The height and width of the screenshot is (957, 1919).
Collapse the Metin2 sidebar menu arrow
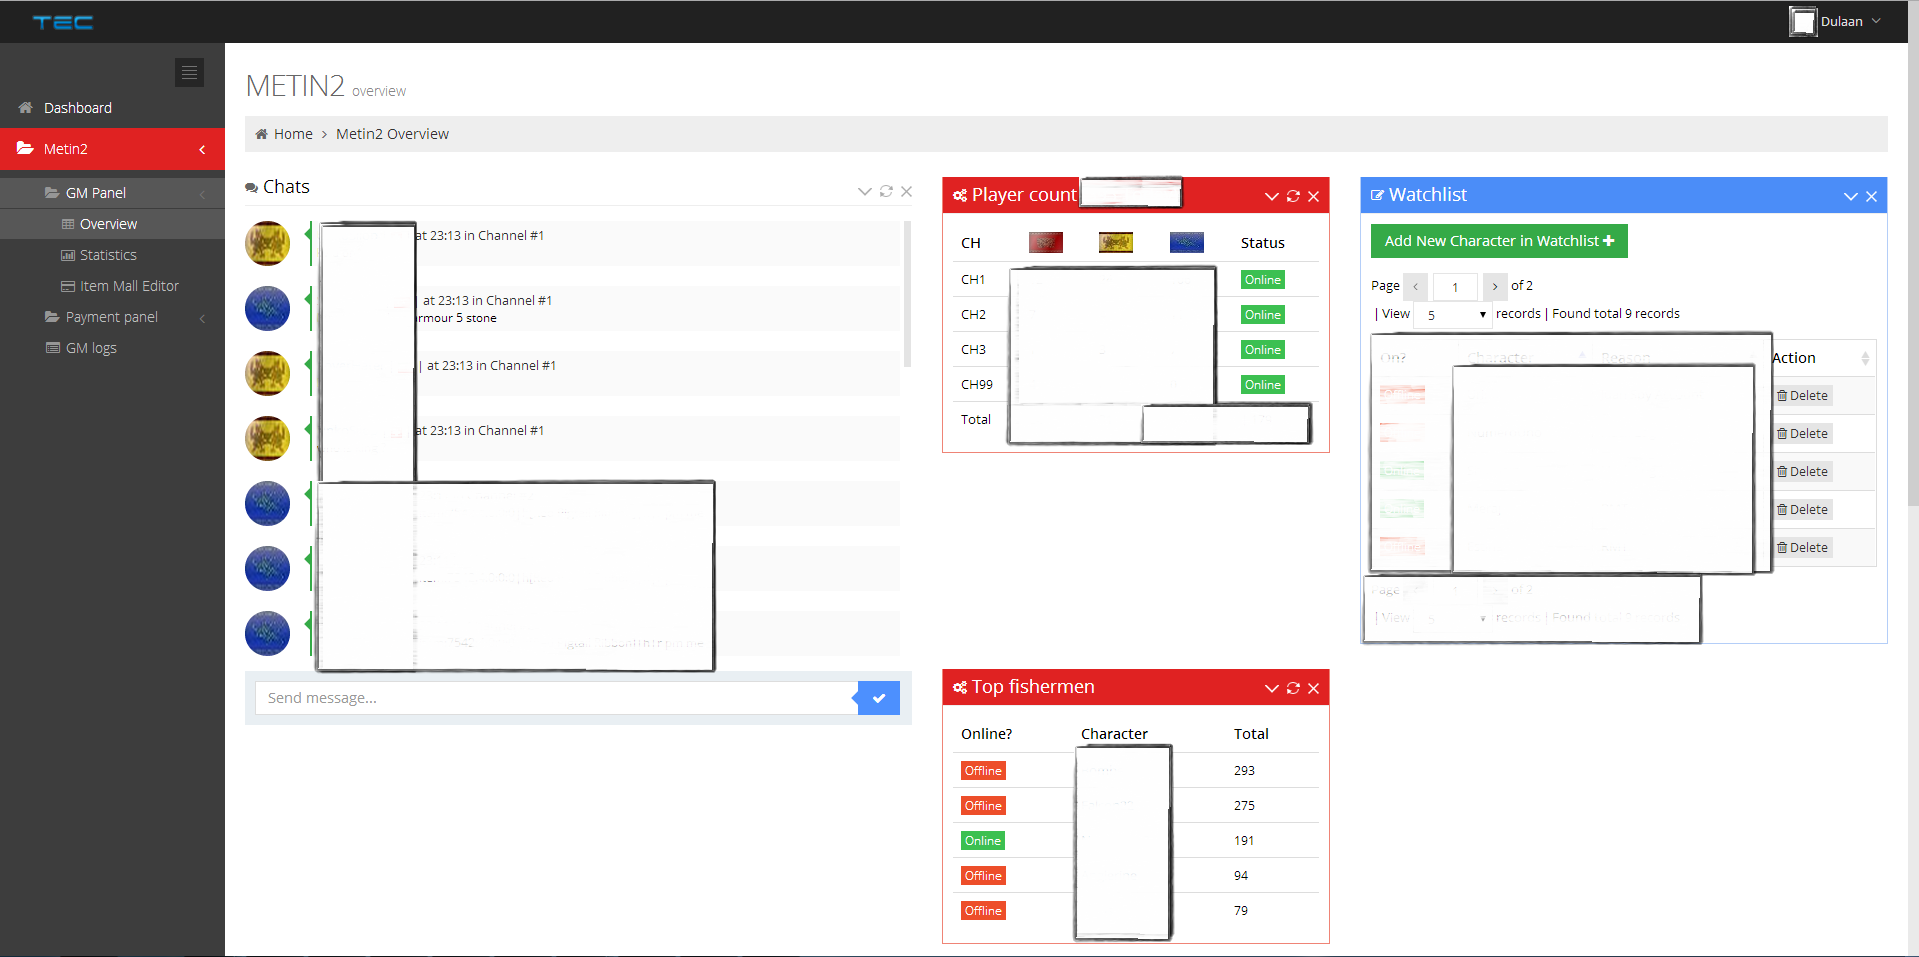pos(202,150)
